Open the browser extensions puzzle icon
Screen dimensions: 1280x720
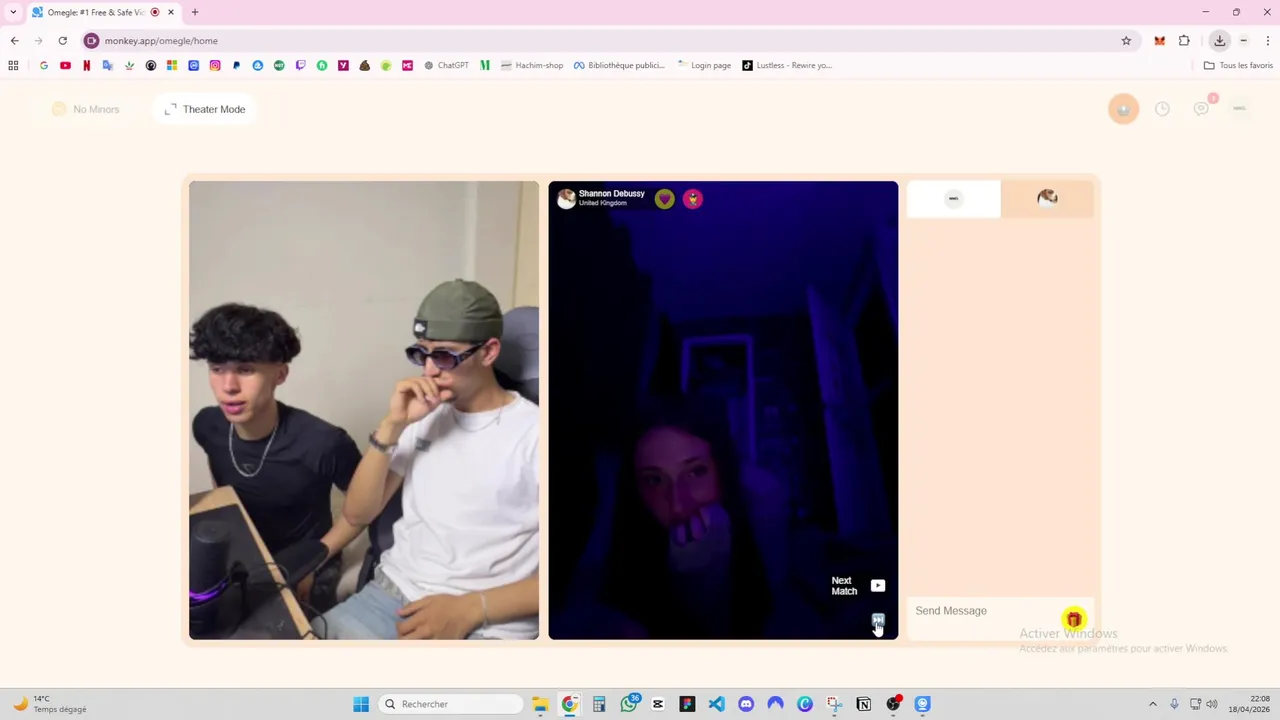click(1184, 41)
